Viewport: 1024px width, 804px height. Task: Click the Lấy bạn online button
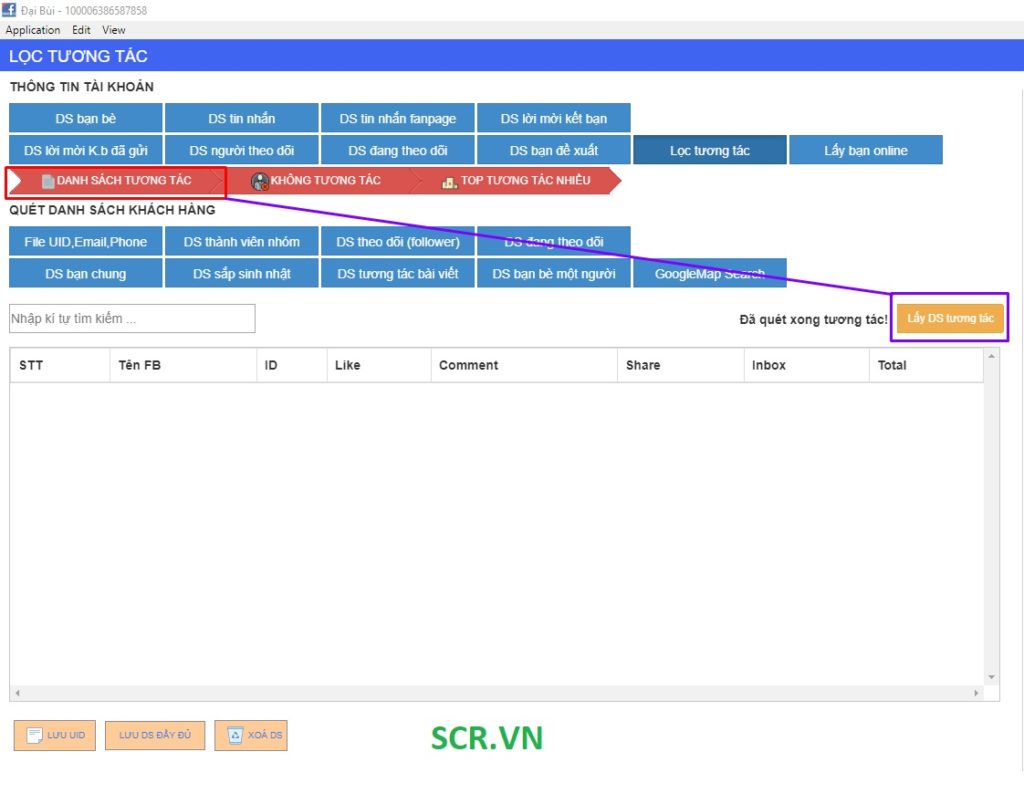pos(865,151)
